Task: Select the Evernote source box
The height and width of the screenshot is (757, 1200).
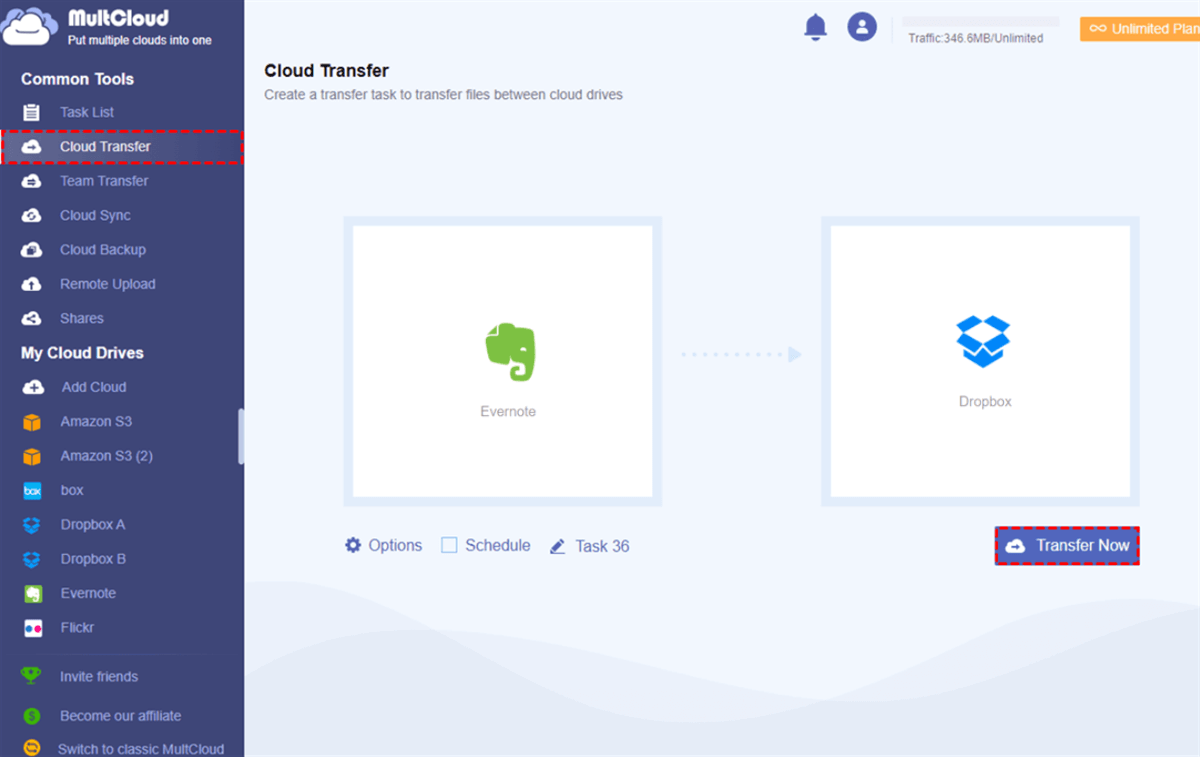Action: (503, 361)
